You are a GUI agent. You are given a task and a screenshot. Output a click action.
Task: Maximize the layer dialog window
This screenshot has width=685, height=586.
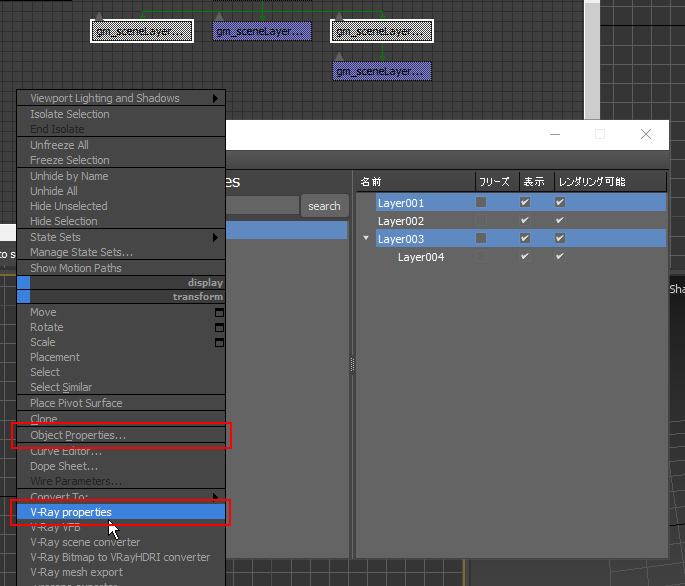coord(600,134)
